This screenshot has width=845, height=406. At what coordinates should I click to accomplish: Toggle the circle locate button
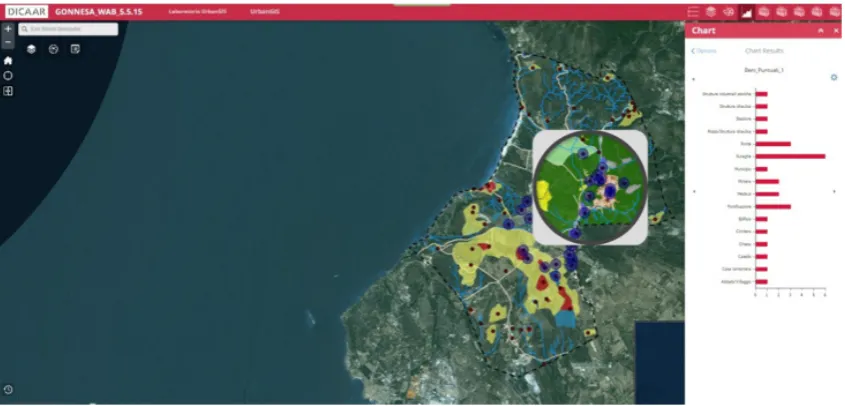pos(8,75)
